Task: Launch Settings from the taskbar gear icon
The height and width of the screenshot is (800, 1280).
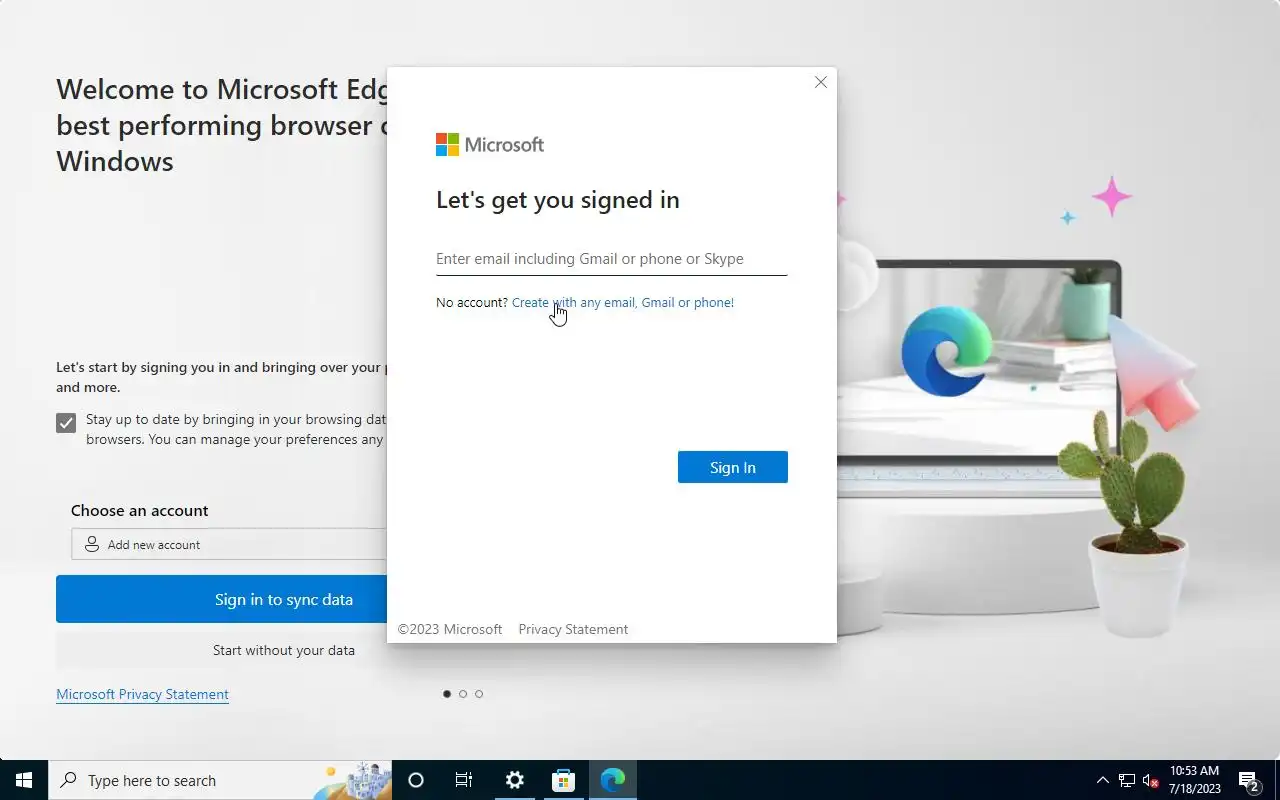Action: click(x=514, y=780)
